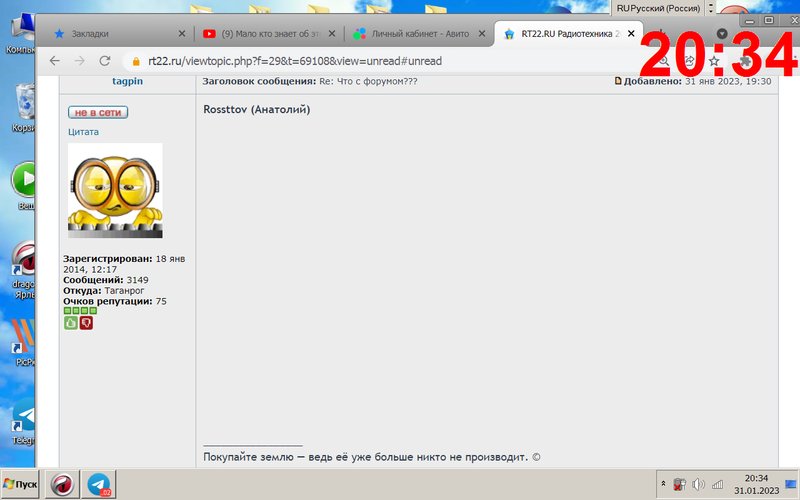
Task: Click the thumbs-up reputation icon for tagpin
Action: tap(71, 323)
